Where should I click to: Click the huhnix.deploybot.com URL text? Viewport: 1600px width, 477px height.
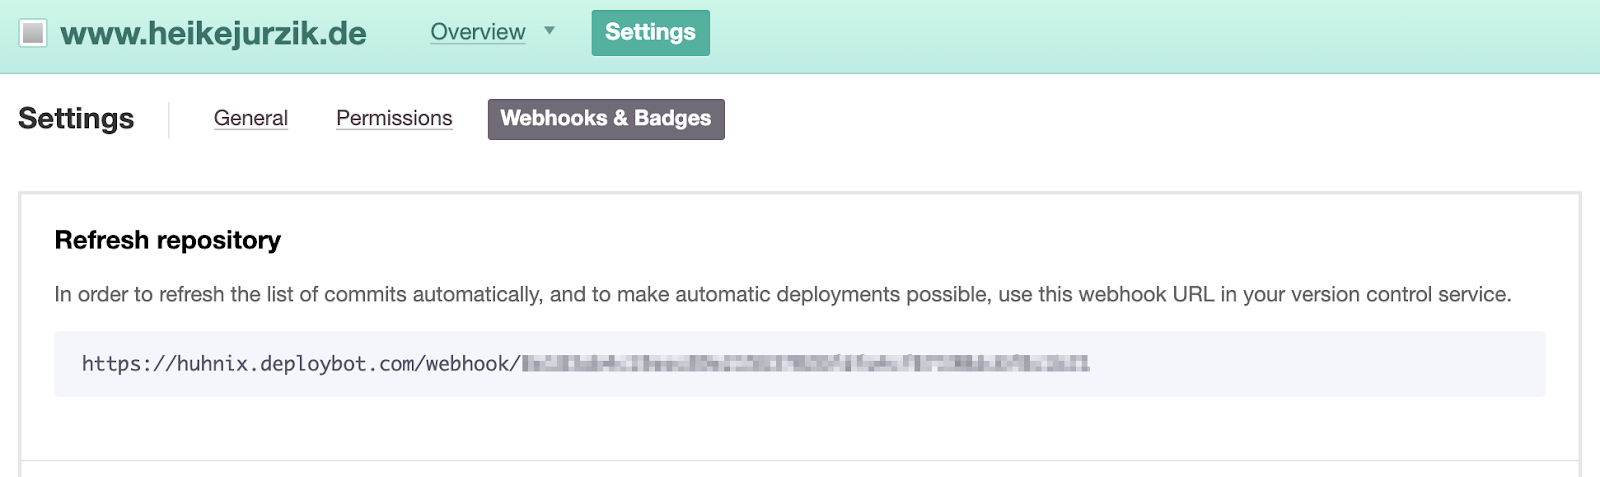pos(300,364)
